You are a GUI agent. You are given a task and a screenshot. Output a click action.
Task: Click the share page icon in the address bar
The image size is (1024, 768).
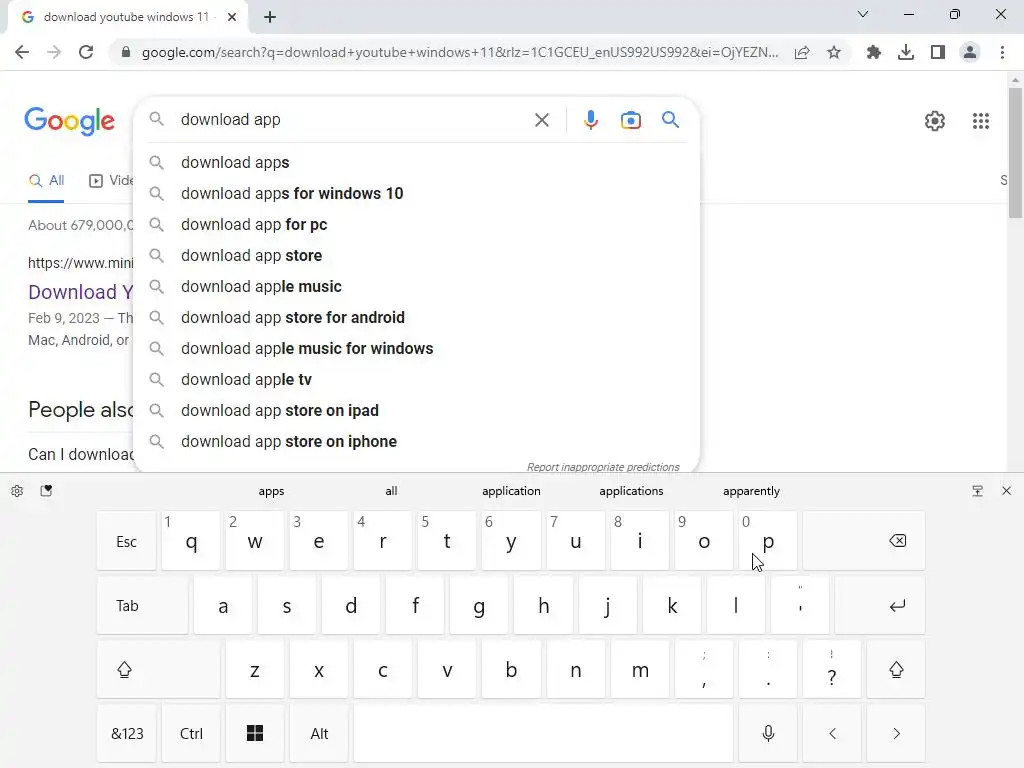(x=802, y=52)
